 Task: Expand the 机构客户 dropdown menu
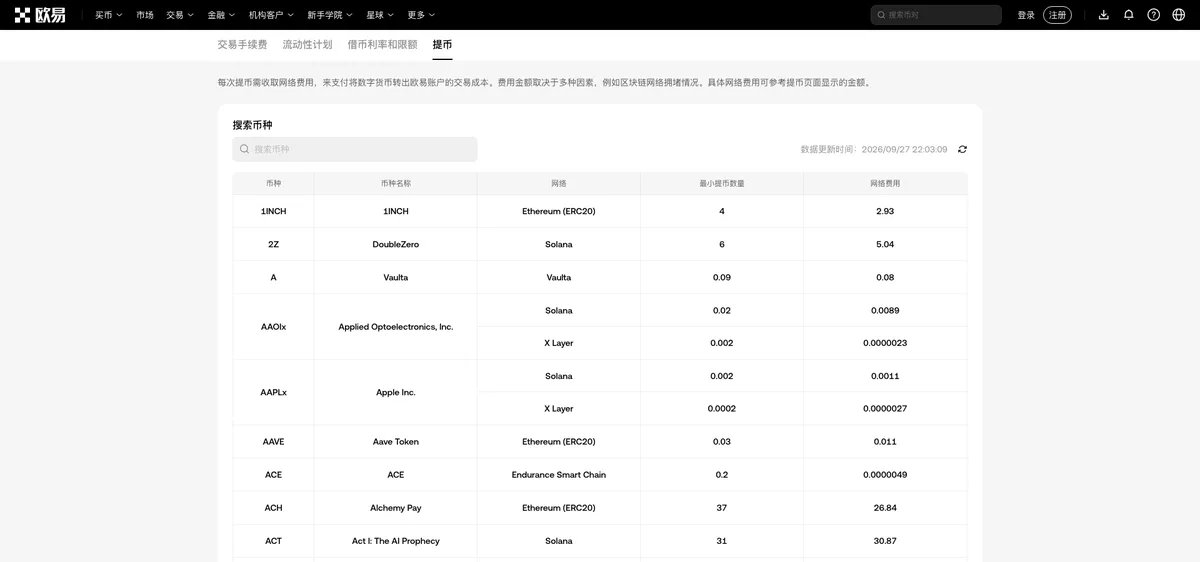pos(271,15)
